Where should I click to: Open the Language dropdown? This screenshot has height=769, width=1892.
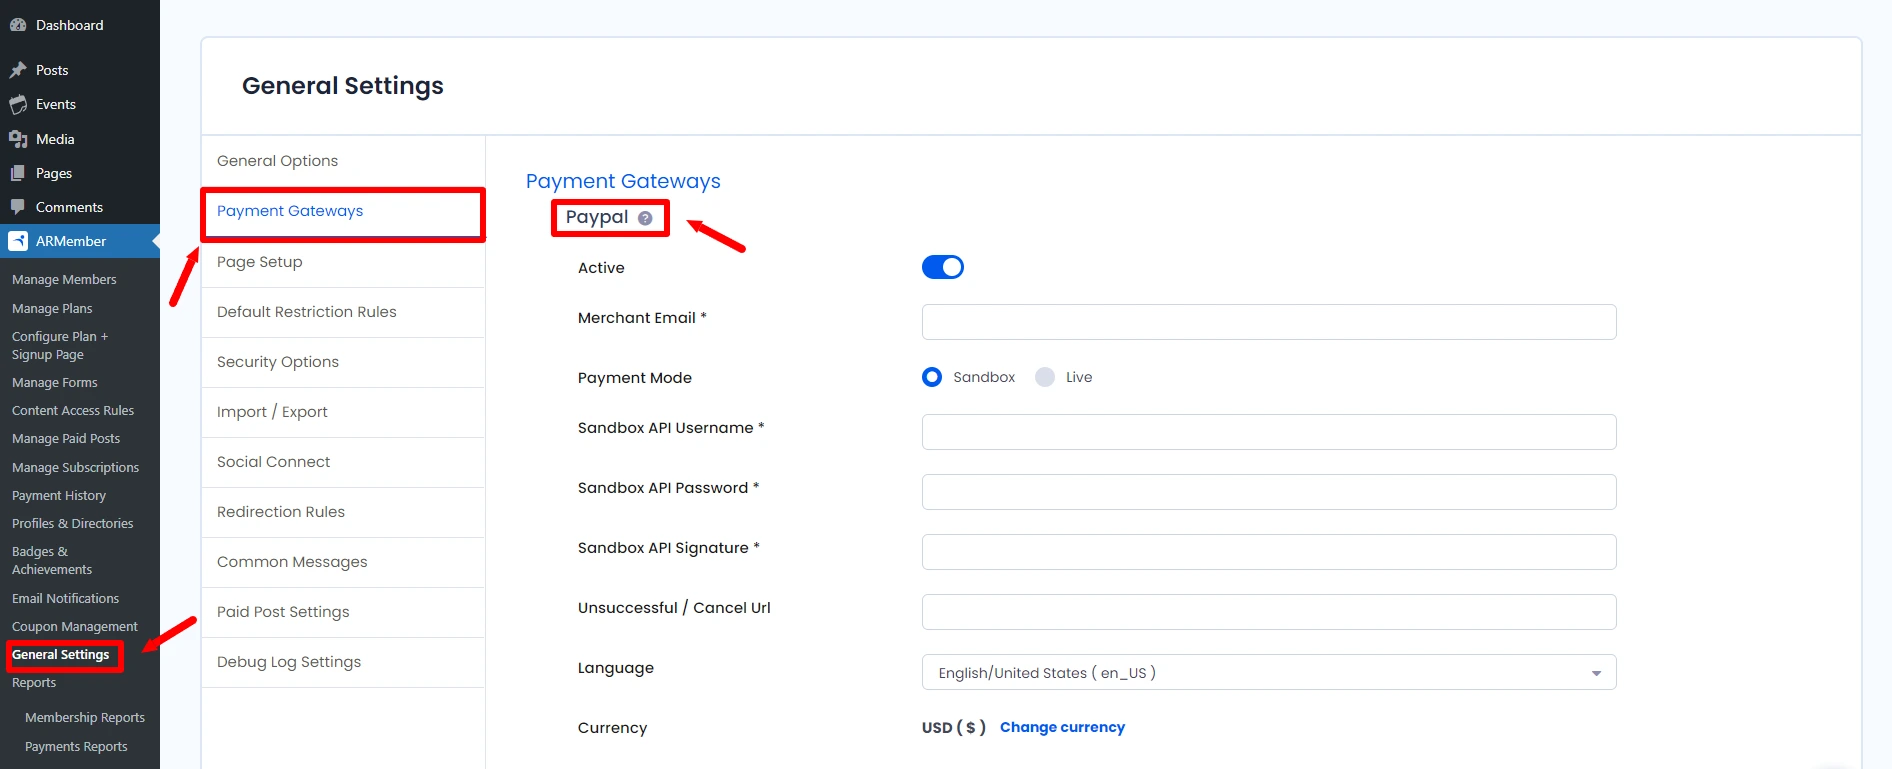click(x=1268, y=673)
